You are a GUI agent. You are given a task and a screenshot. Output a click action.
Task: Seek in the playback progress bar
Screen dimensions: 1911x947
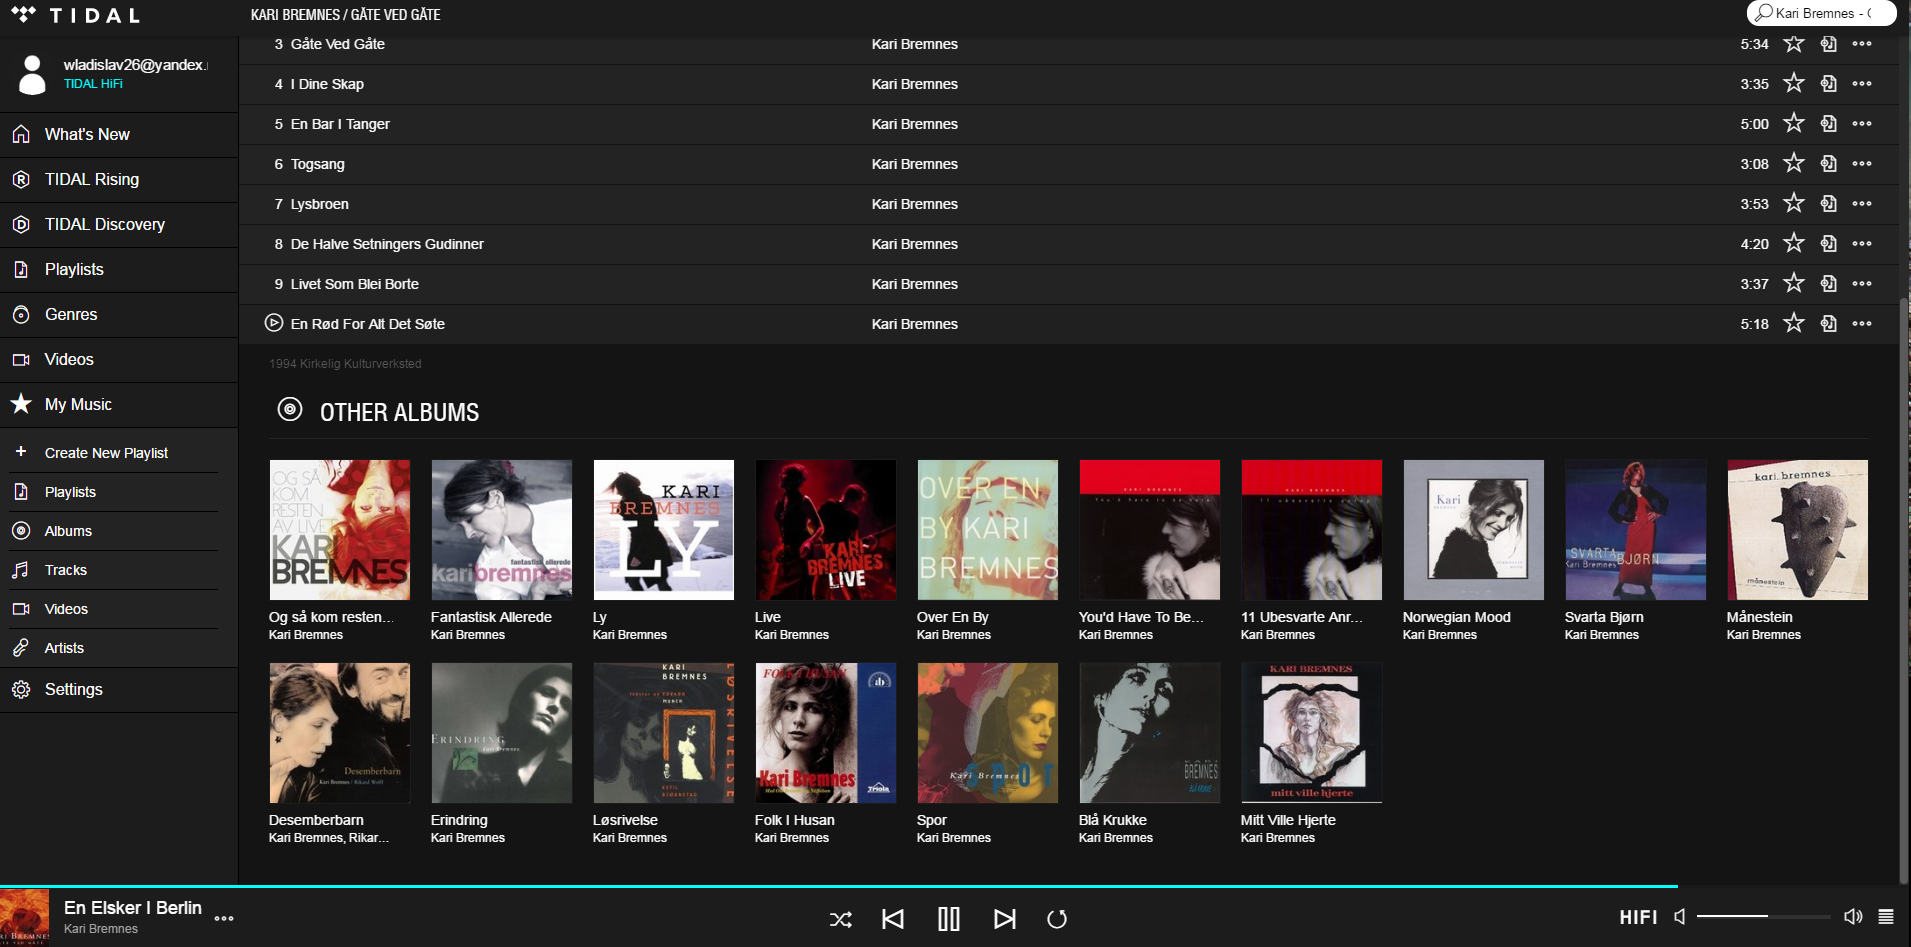[955, 886]
